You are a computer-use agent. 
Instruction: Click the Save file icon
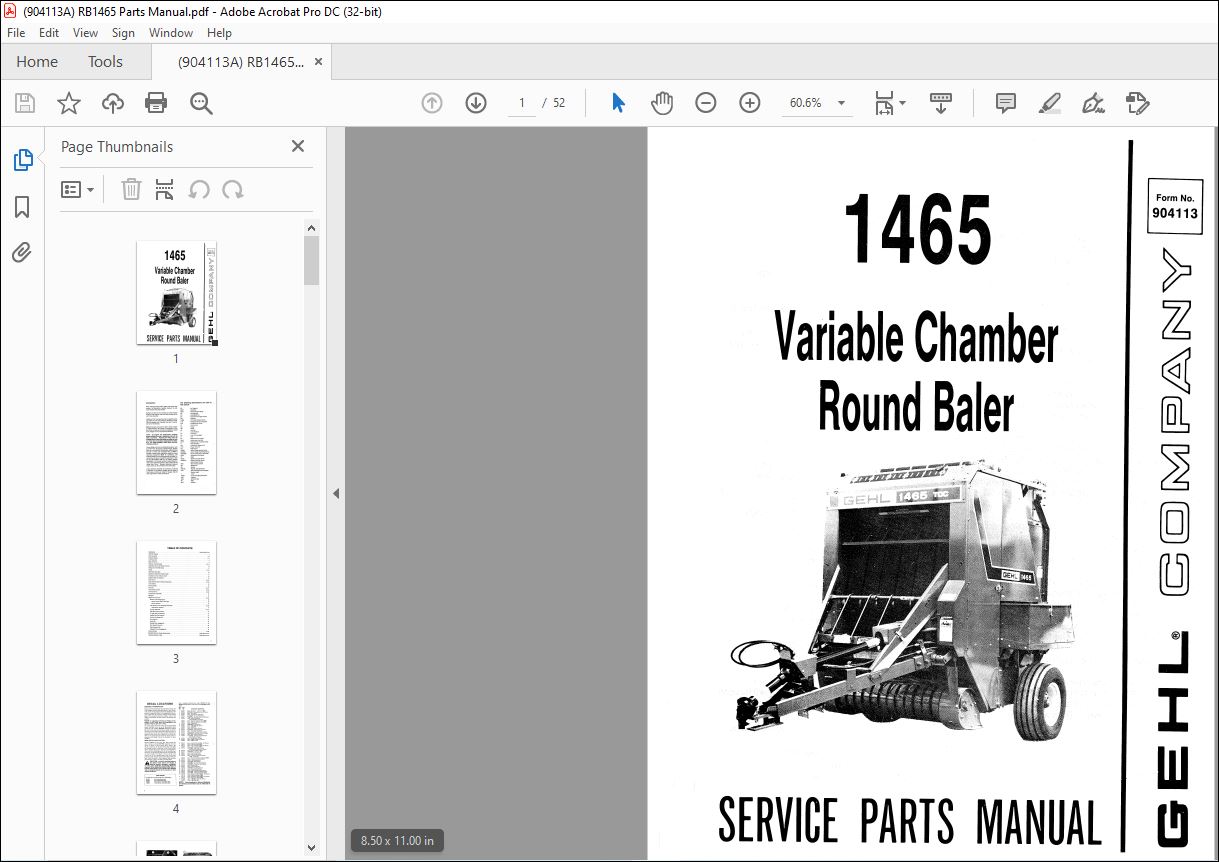pos(25,103)
